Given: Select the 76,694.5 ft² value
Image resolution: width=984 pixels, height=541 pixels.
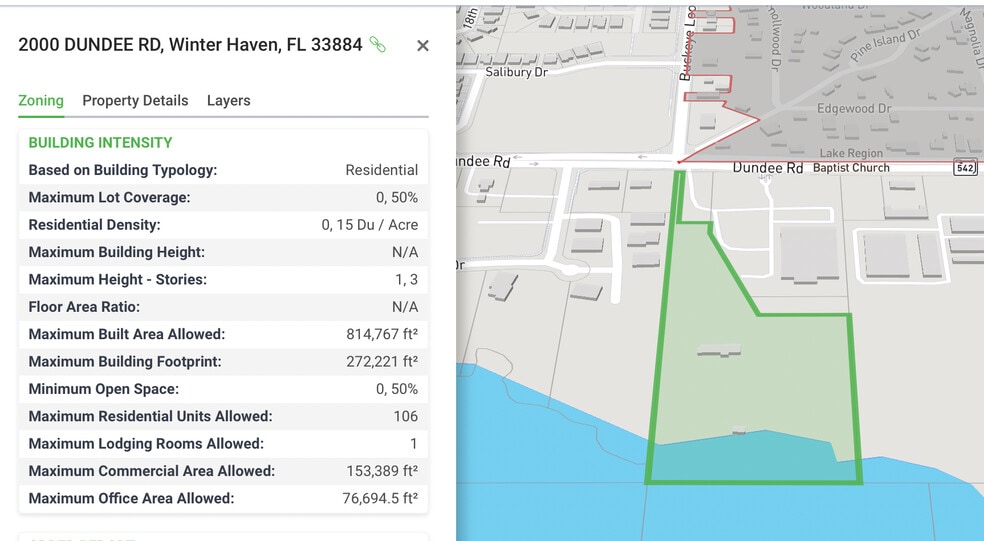Looking at the screenshot, I should click(x=380, y=498).
